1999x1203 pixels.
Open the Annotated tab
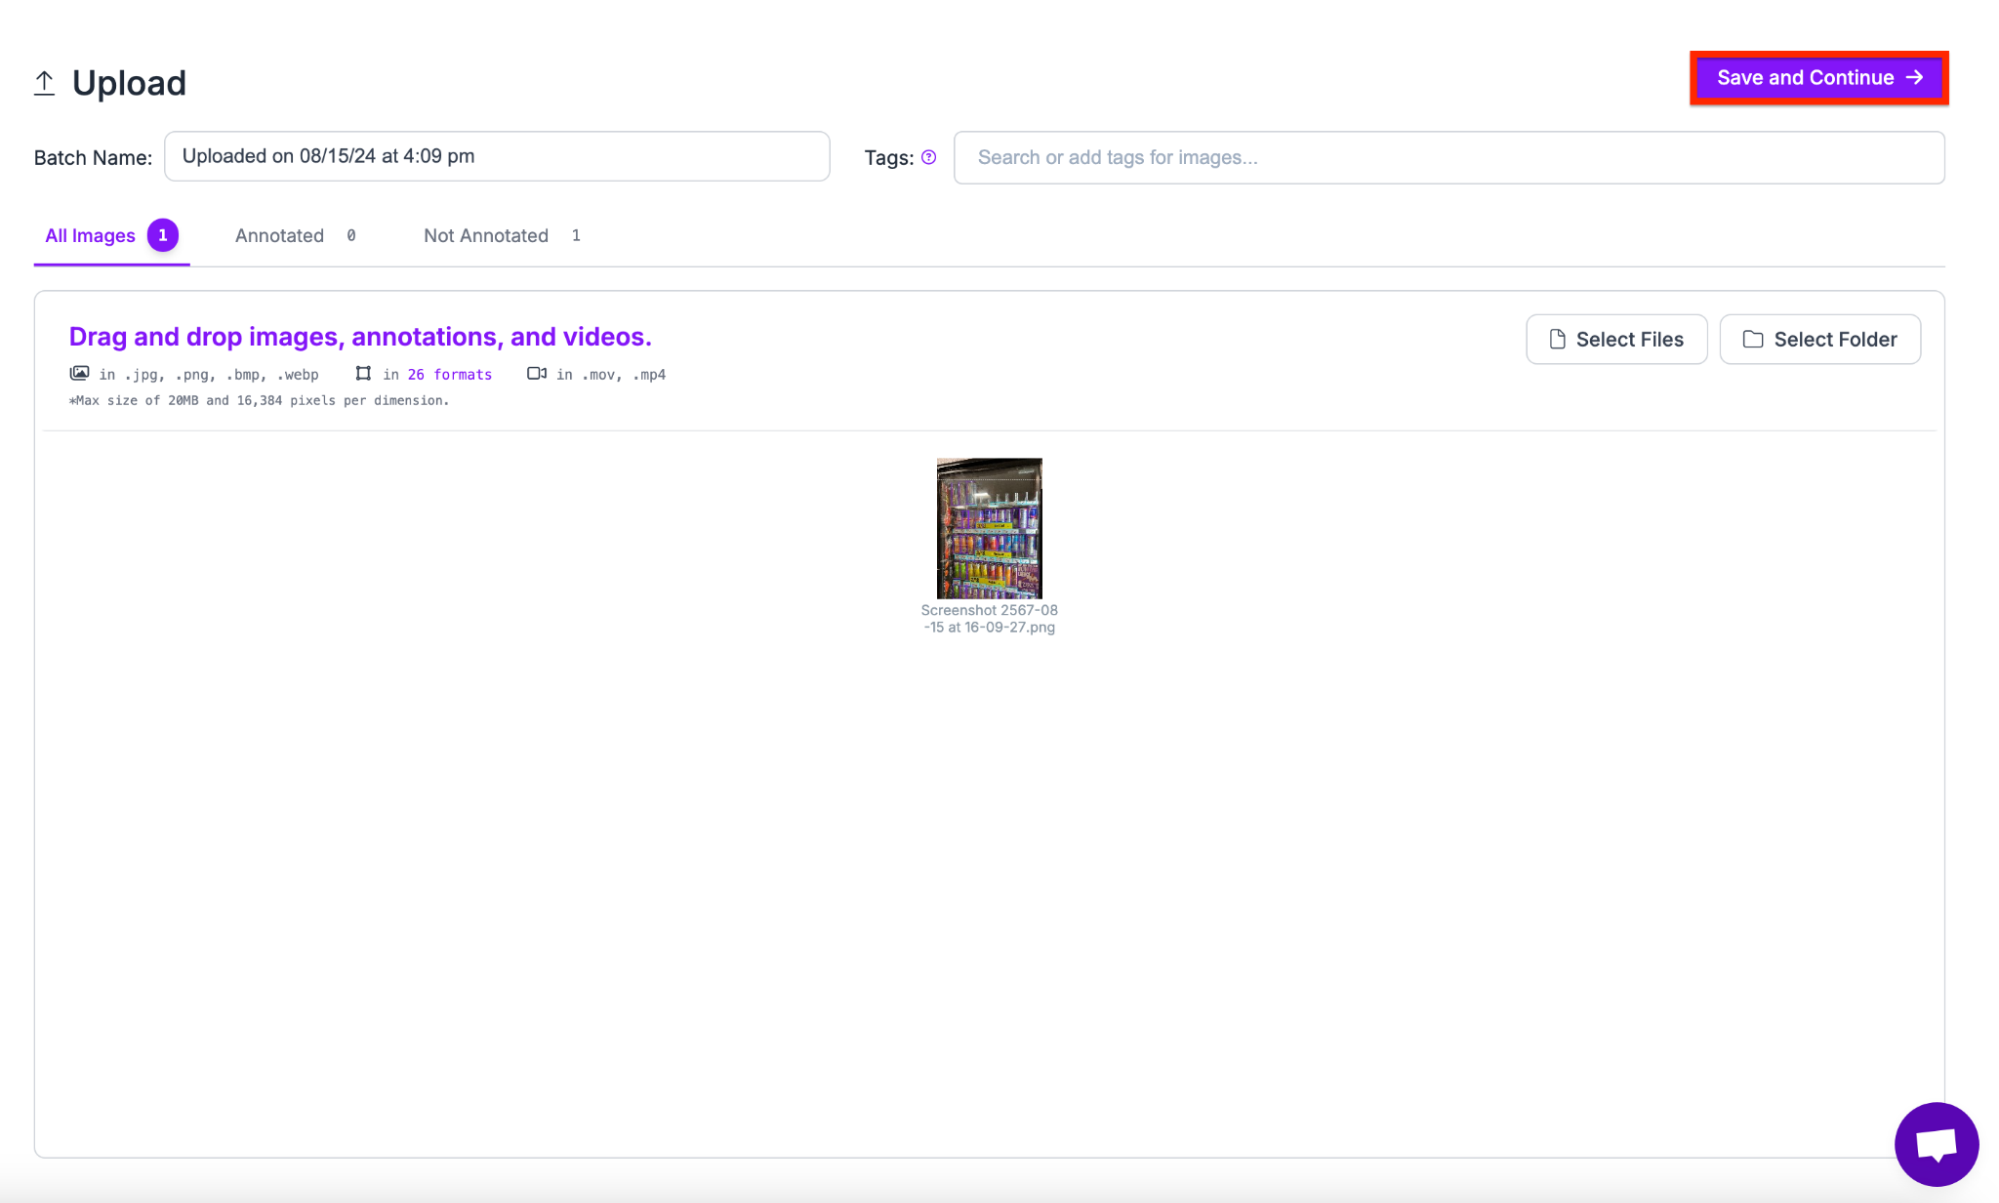[x=279, y=236]
